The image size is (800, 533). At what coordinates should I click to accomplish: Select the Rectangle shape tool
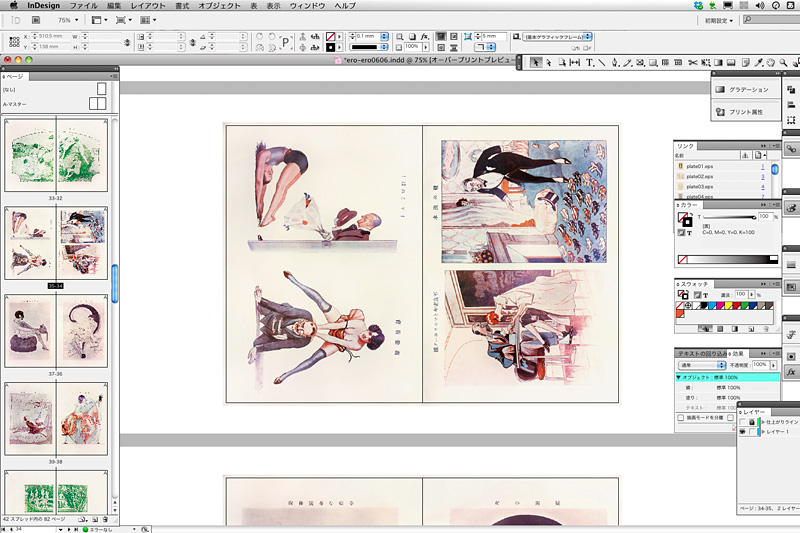click(x=653, y=62)
